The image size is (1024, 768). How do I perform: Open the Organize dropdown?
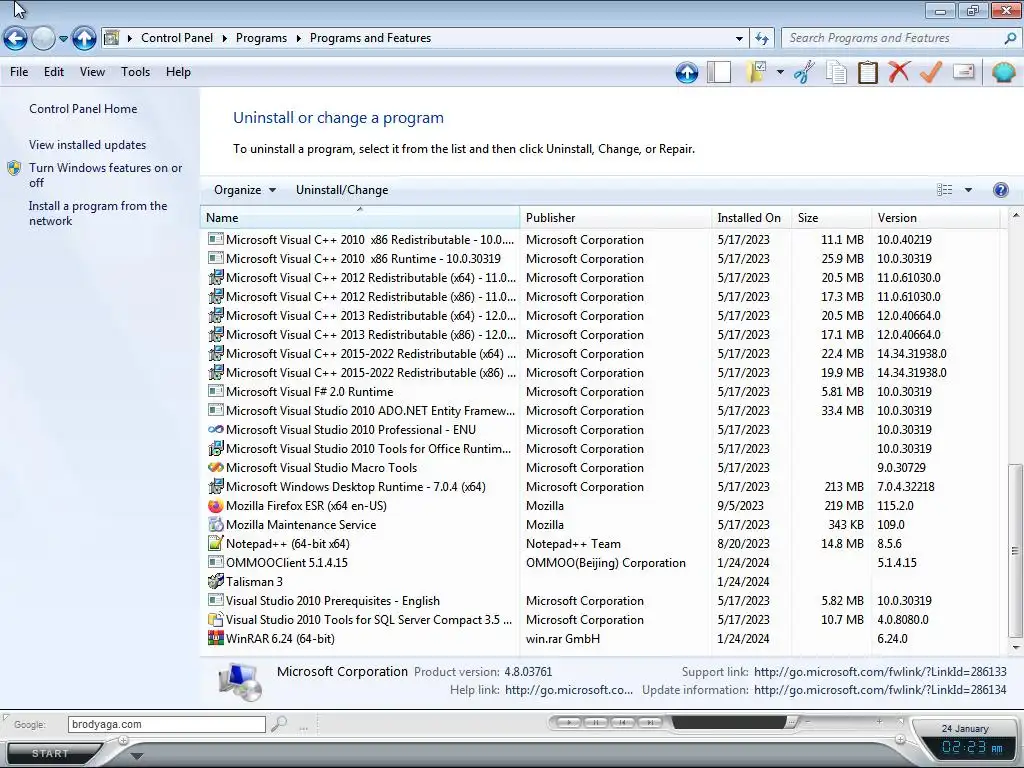(245, 190)
